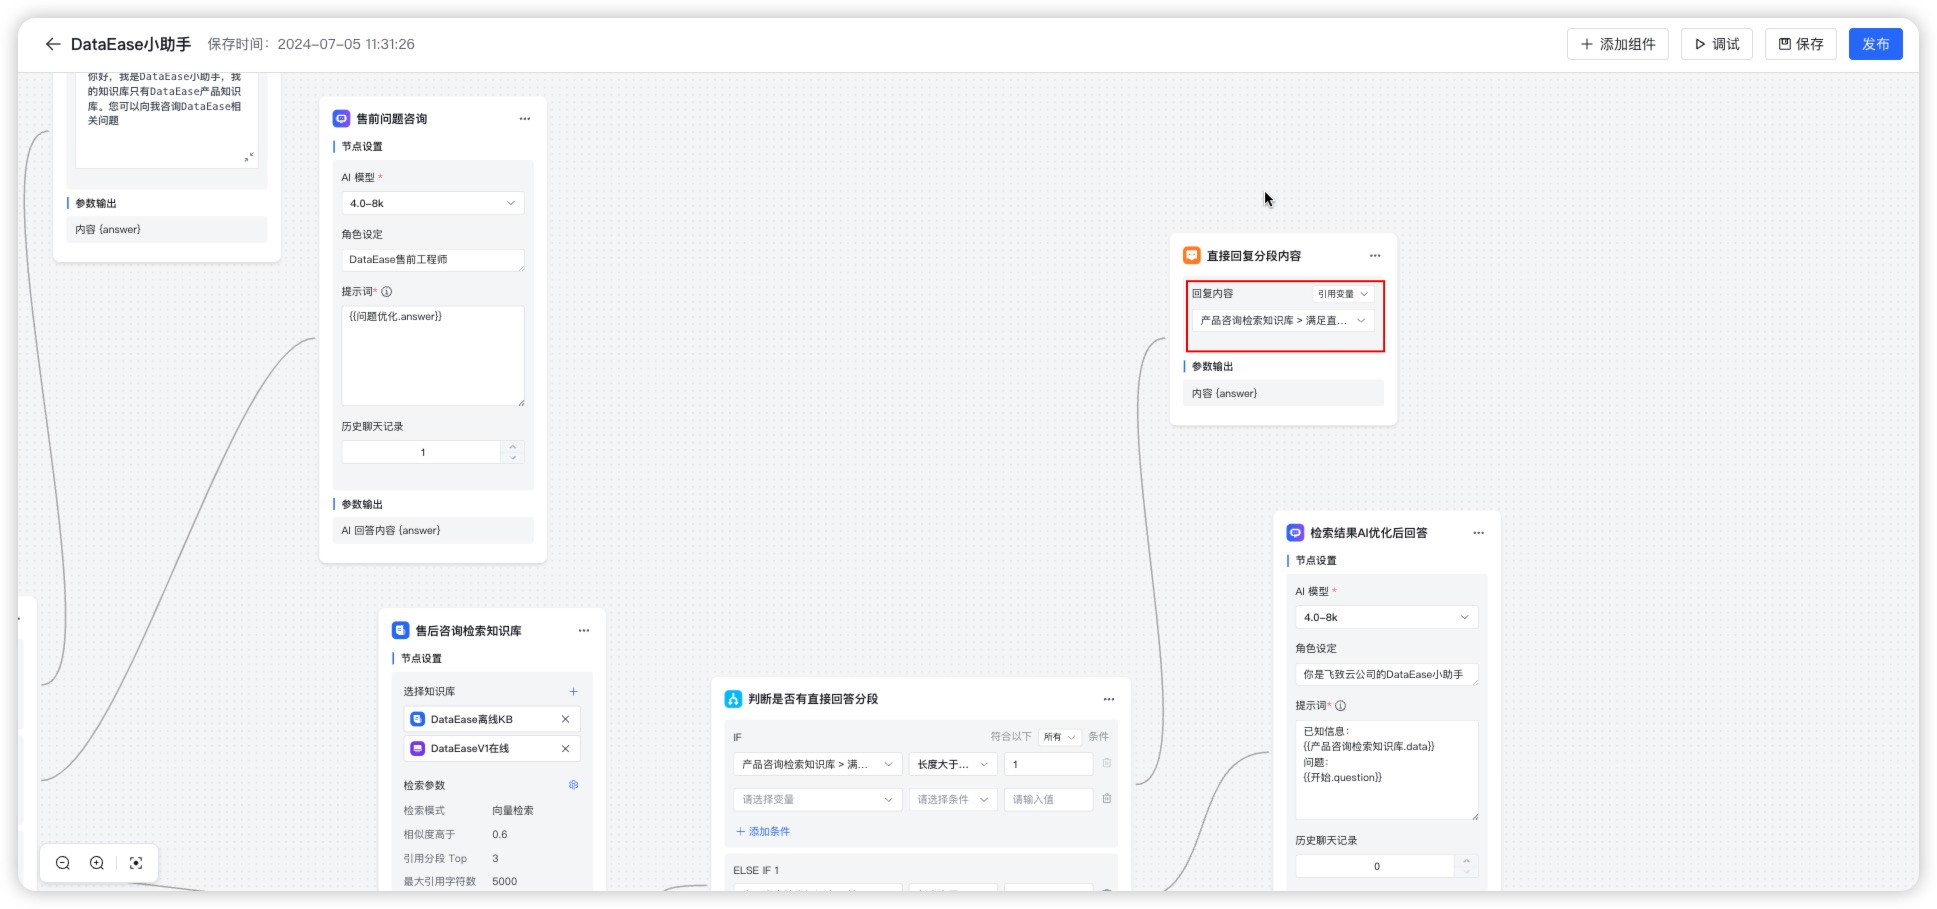Click the DataEaseV1在线 knowledge base icon
Viewport: 1937px width, 909px height.
click(418, 748)
